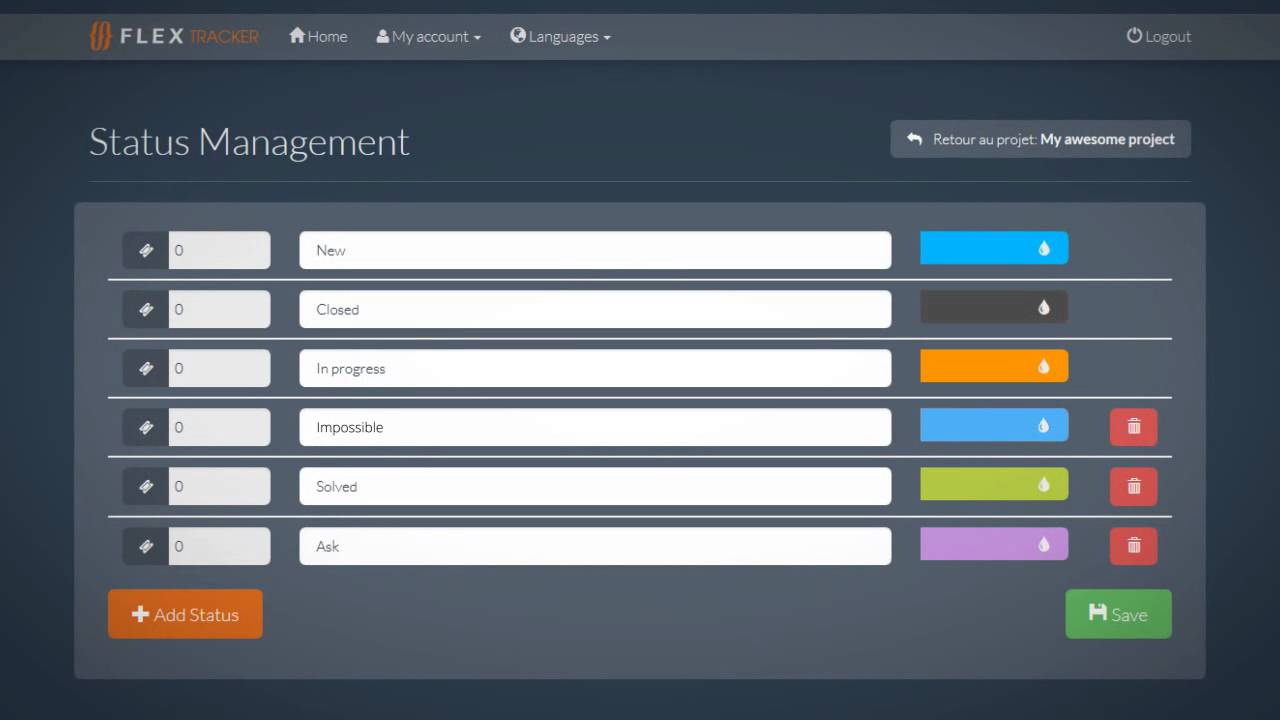This screenshot has width=1280, height=720.
Task: Click the tag icon in the Closed row
Action: click(146, 309)
